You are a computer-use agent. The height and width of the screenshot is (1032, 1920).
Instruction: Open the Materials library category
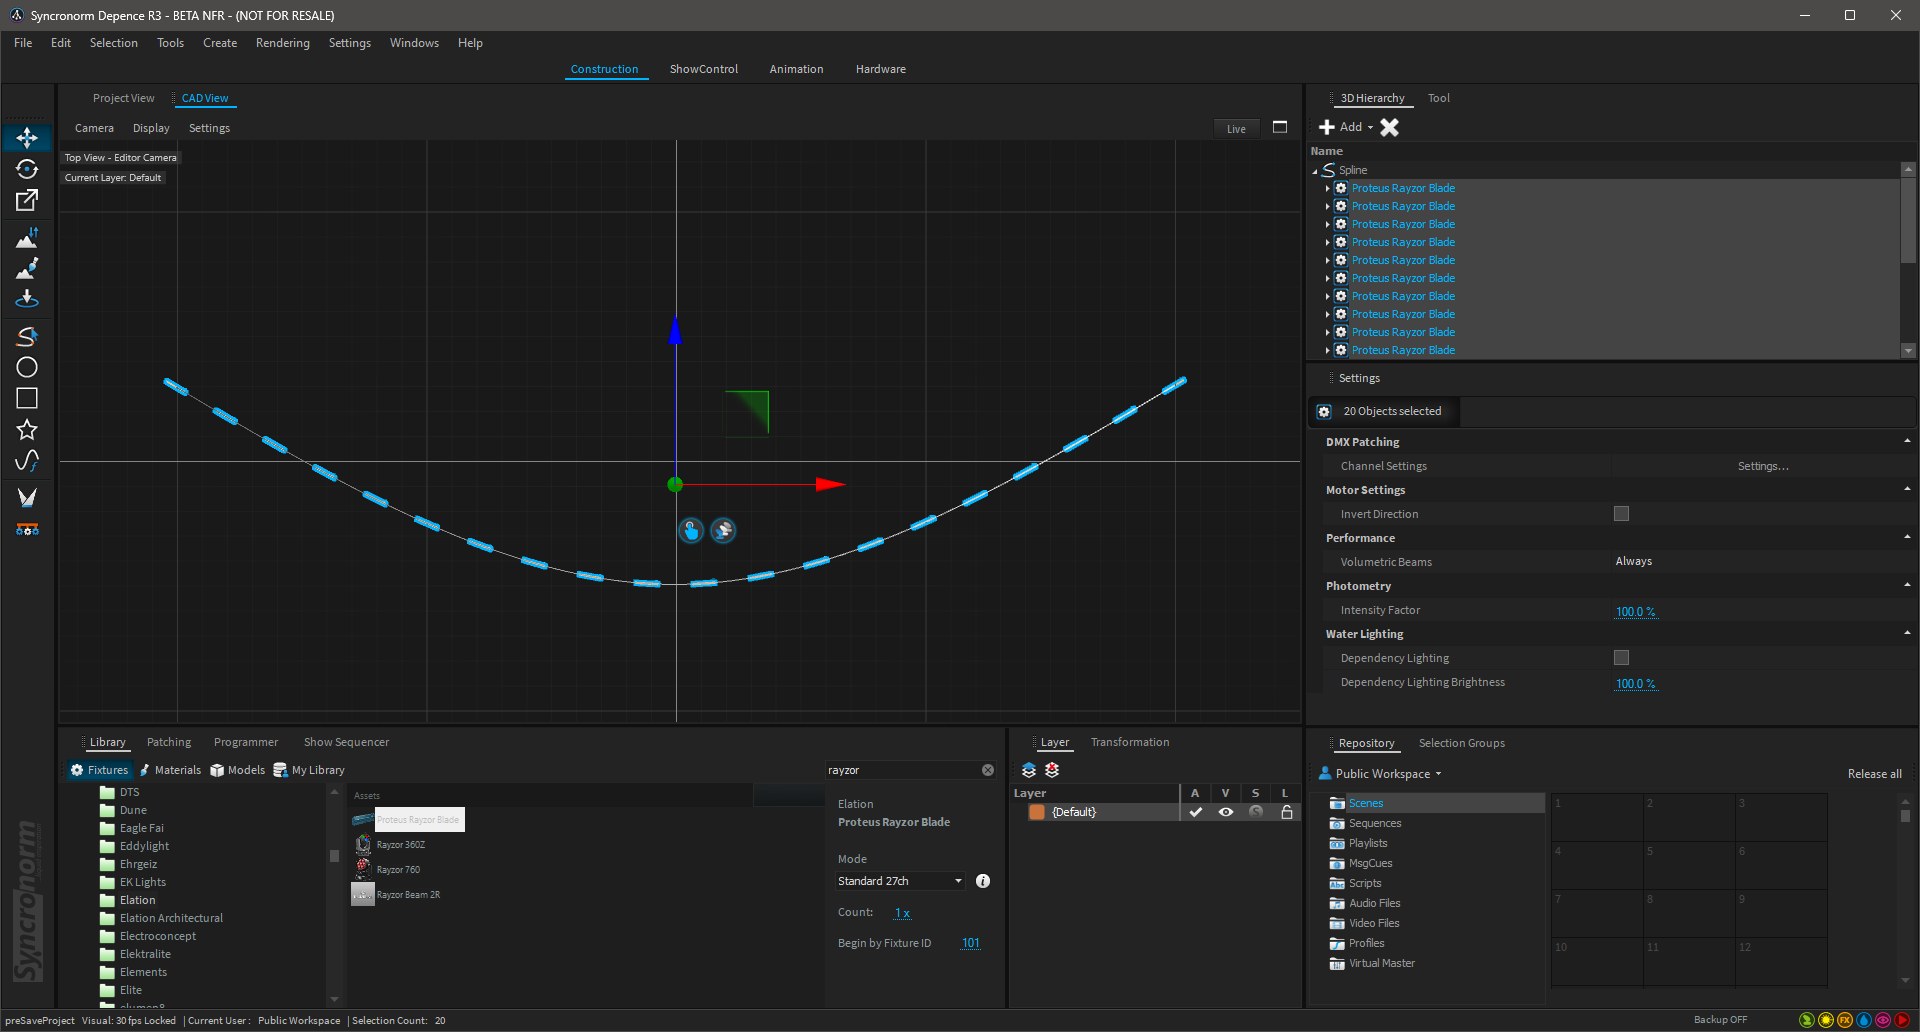click(x=170, y=770)
